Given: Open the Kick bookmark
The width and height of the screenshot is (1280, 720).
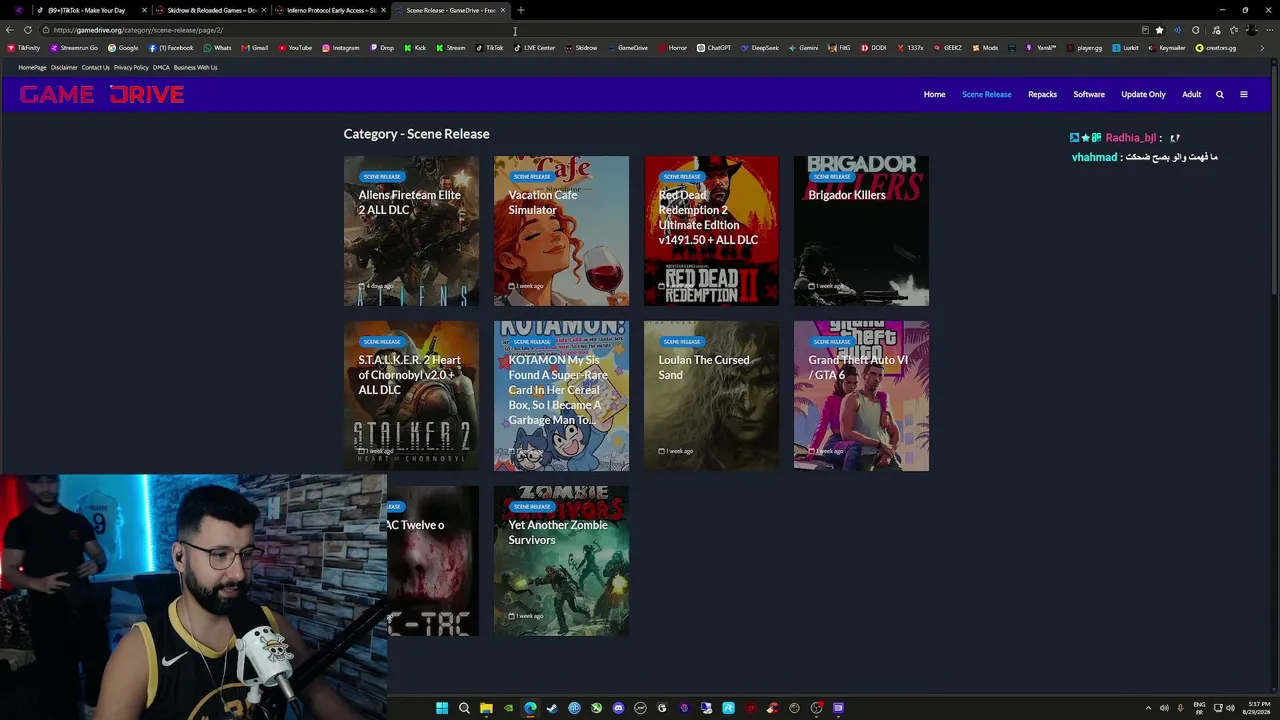Looking at the screenshot, I should [x=415, y=48].
